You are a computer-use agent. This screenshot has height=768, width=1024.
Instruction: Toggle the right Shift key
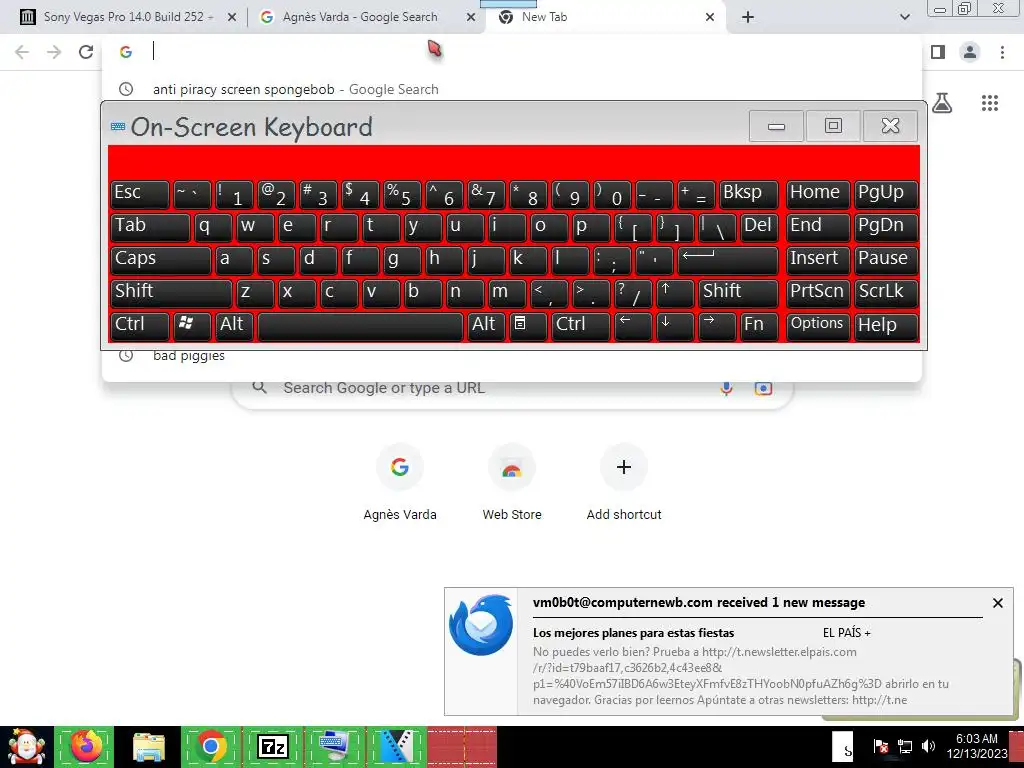coord(738,294)
